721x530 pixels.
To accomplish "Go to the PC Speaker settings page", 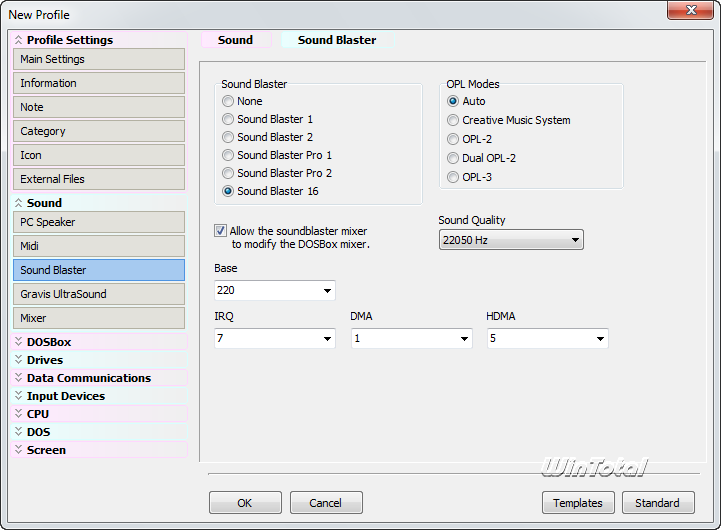I will (98, 222).
